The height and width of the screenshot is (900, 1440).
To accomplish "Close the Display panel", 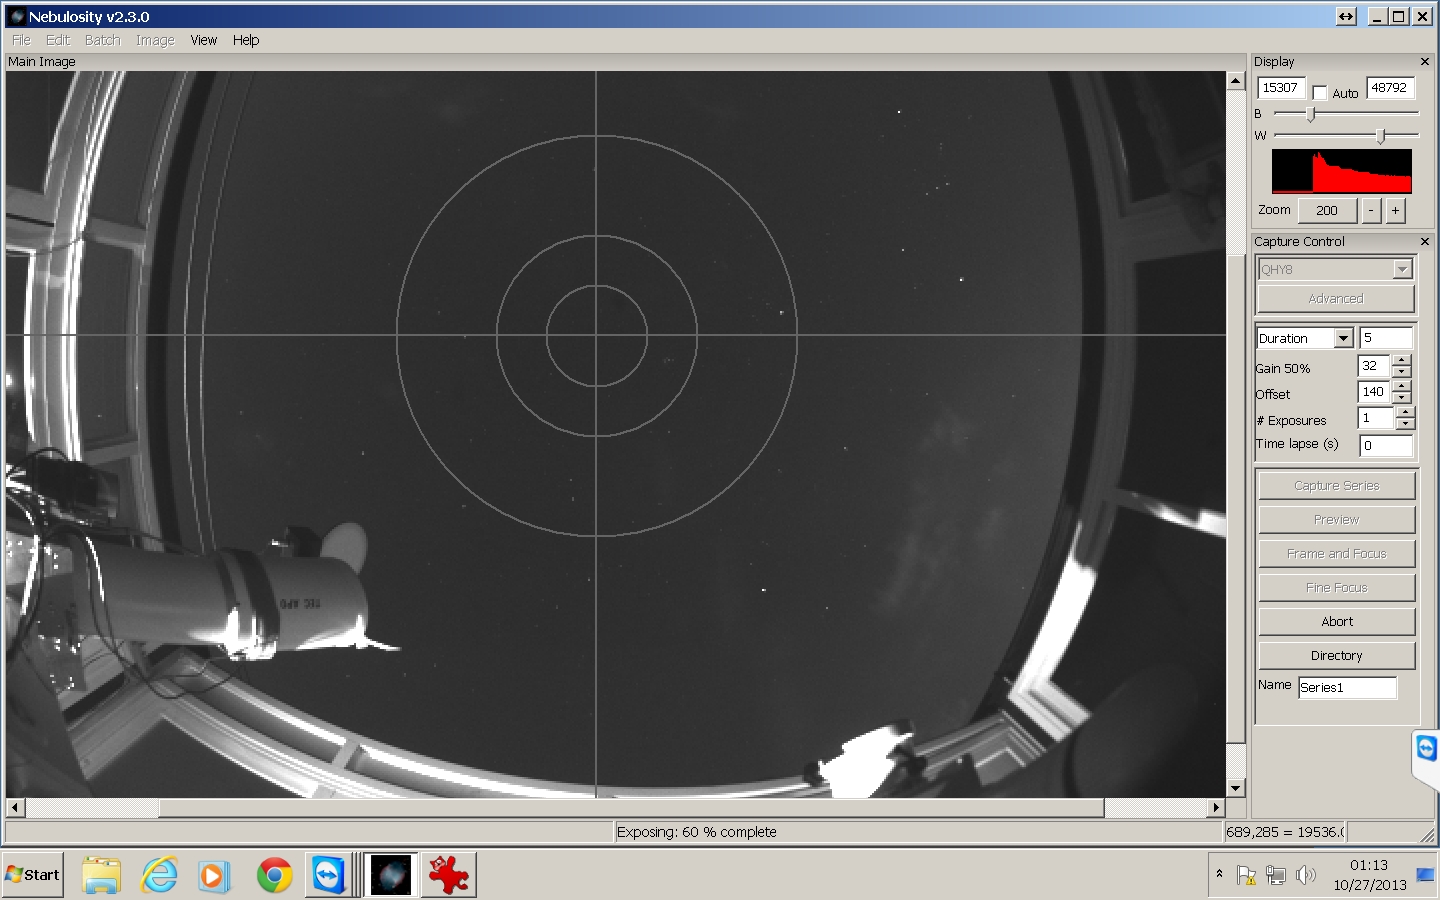I will [1425, 62].
